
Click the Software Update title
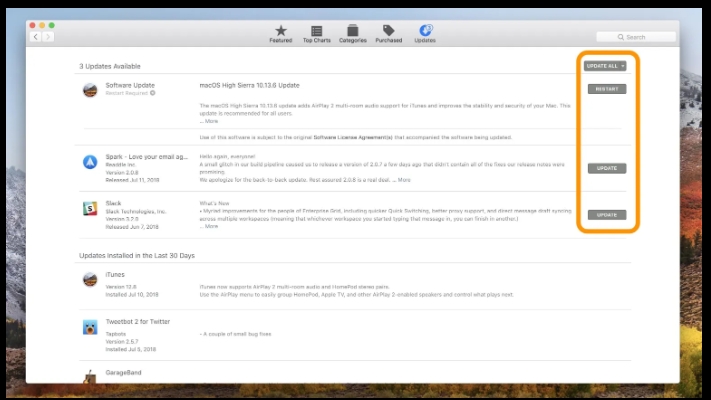[x=130, y=85]
